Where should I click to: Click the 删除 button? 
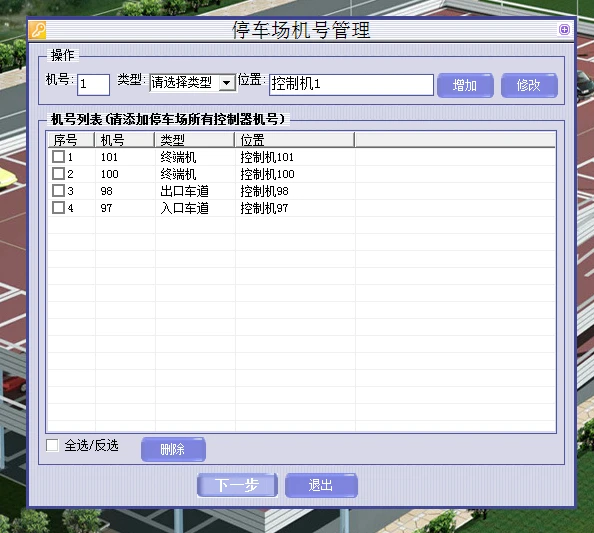tap(173, 449)
